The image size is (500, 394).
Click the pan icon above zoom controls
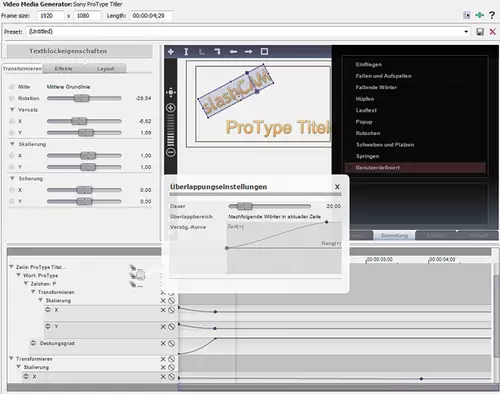[x=171, y=92]
